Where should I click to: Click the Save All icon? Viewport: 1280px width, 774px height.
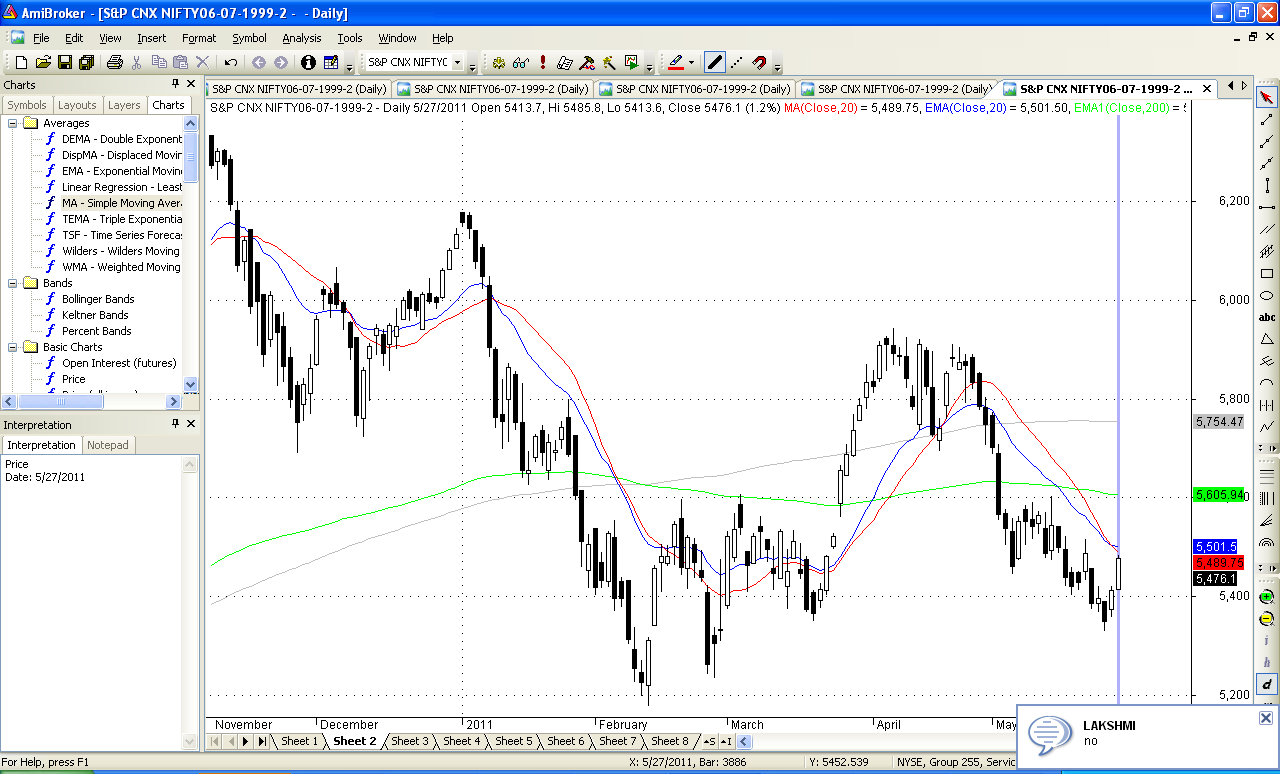87,62
